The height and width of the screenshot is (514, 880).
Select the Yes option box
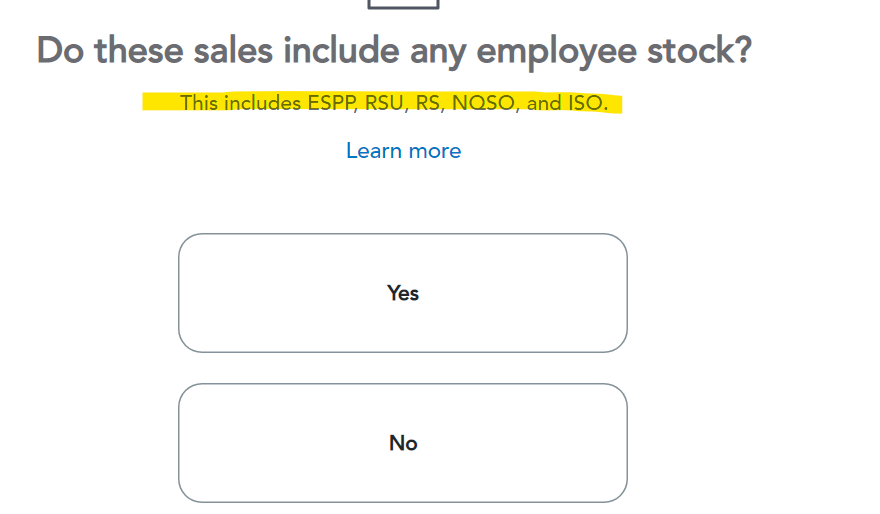tap(402, 293)
